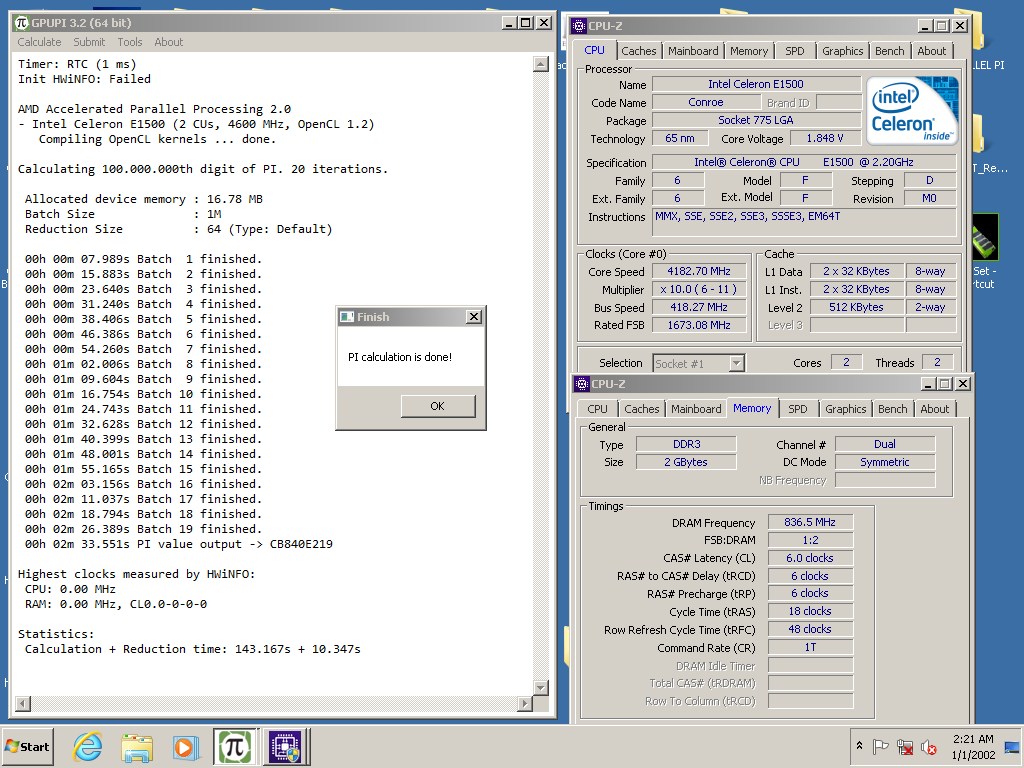1024x768 pixels.
Task: Select the Bench tab in lower CPU-Z window
Action: [x=893, y=409]
